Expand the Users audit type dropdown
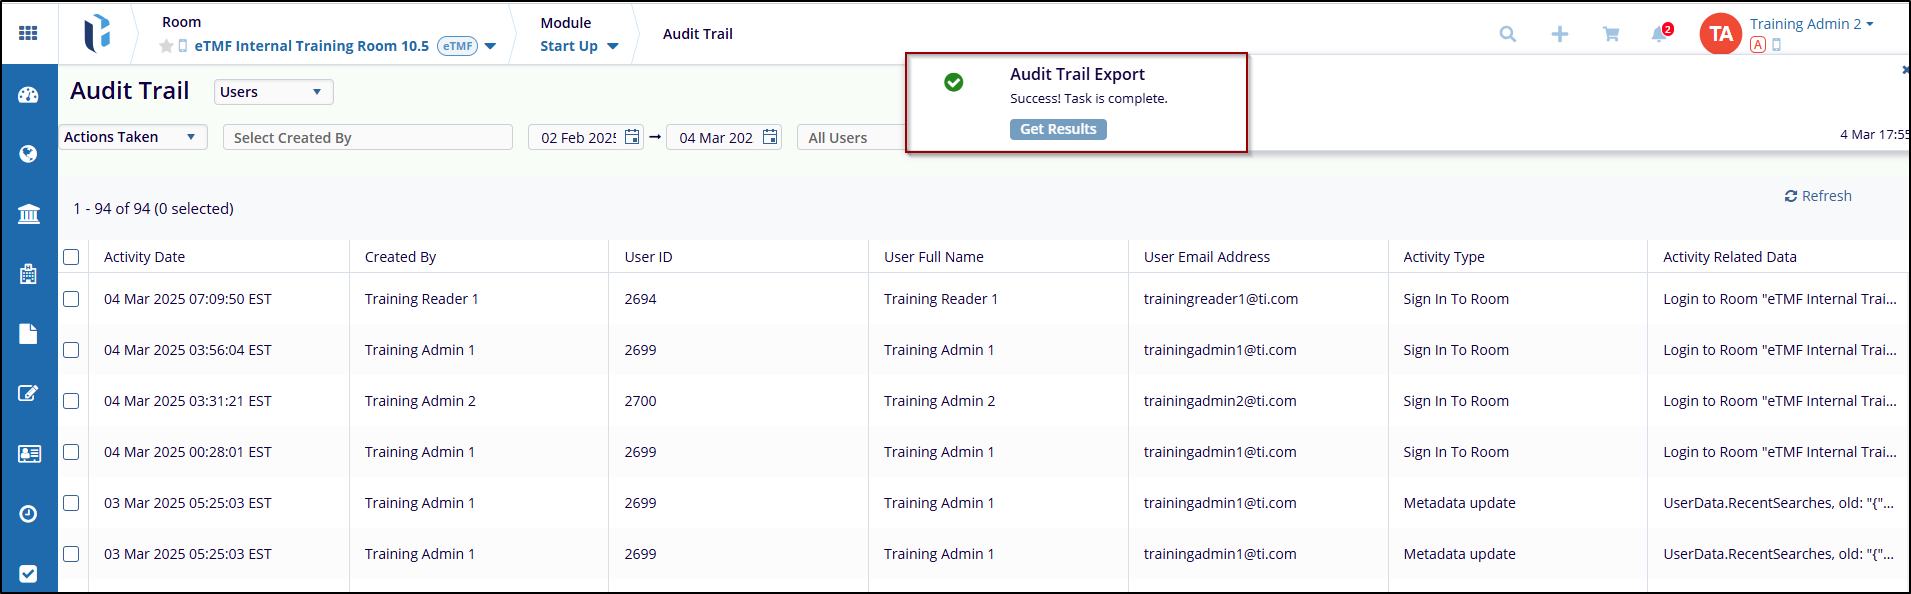The width and height of the screenshot is (1911, 594). (x=273, y=92)
